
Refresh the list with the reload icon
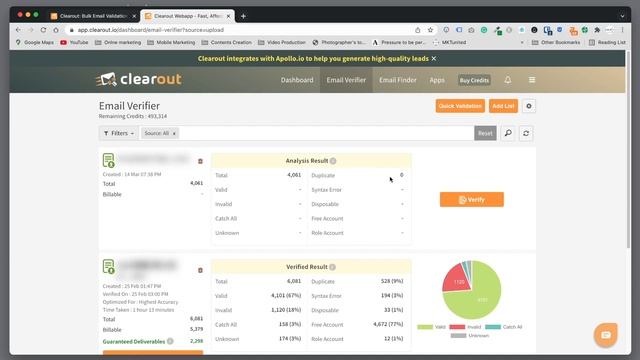(526, 133)
